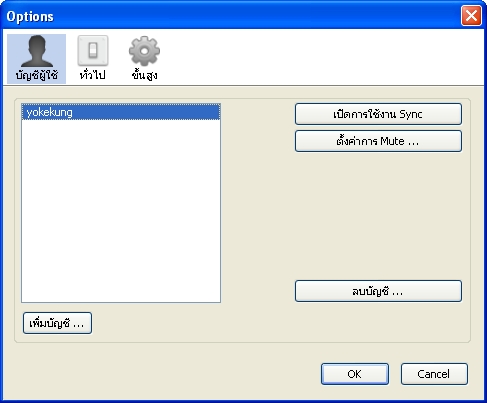Switch to the ทั่วไป tab label

(x=93, y=75)
